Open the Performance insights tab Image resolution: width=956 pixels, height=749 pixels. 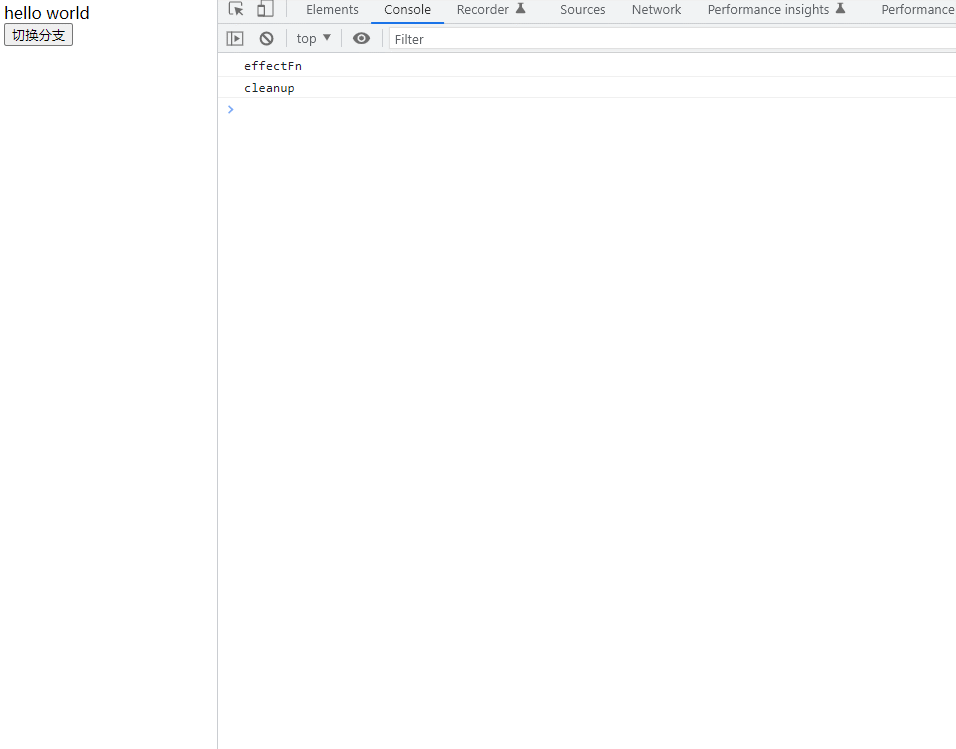coord(776,10)
